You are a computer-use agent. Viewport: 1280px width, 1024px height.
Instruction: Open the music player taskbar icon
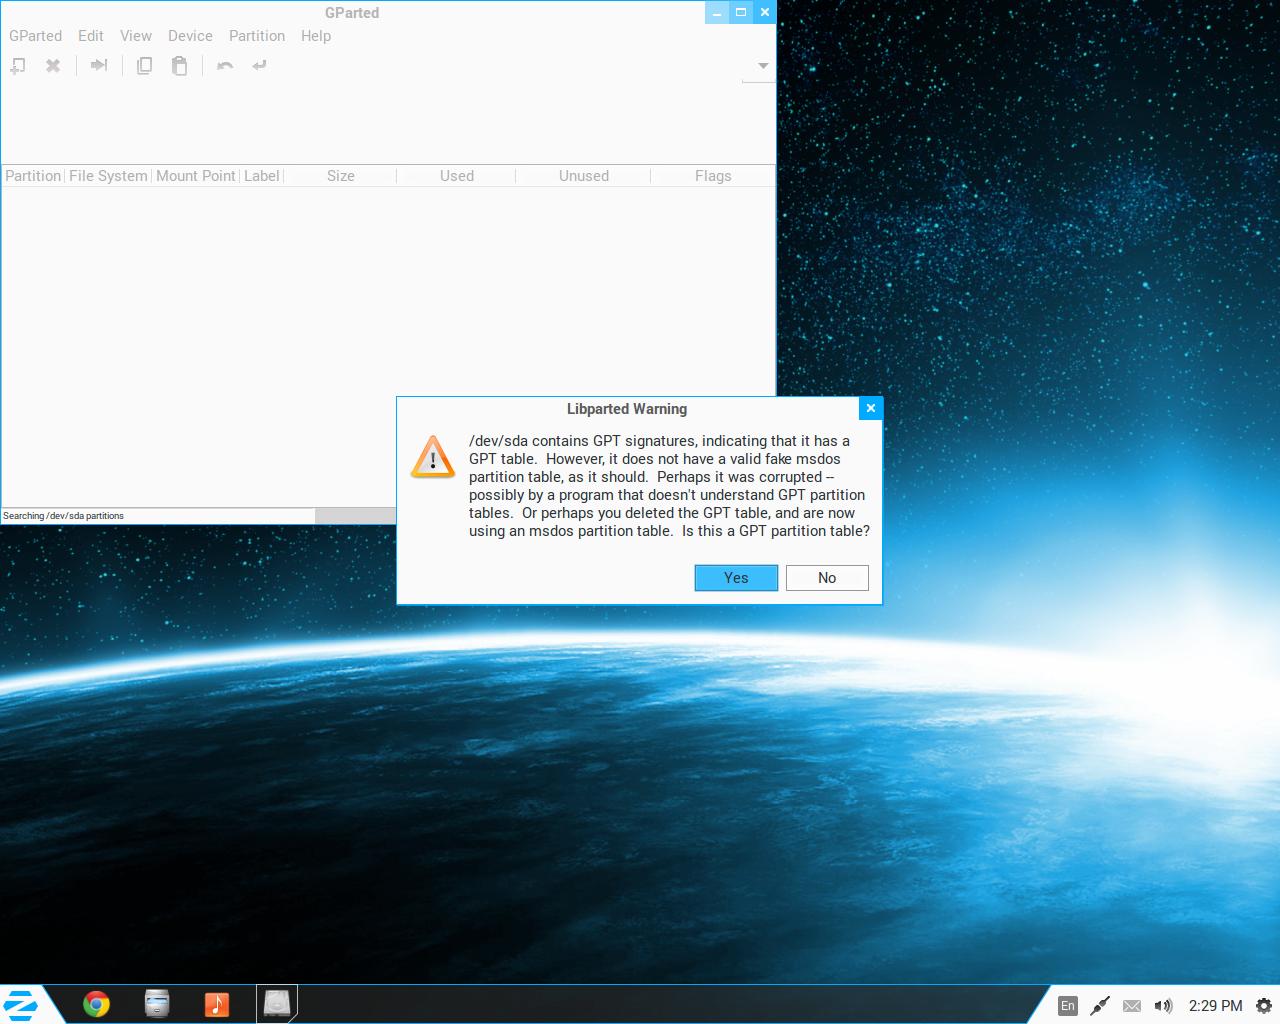(x=217, y=1004)
